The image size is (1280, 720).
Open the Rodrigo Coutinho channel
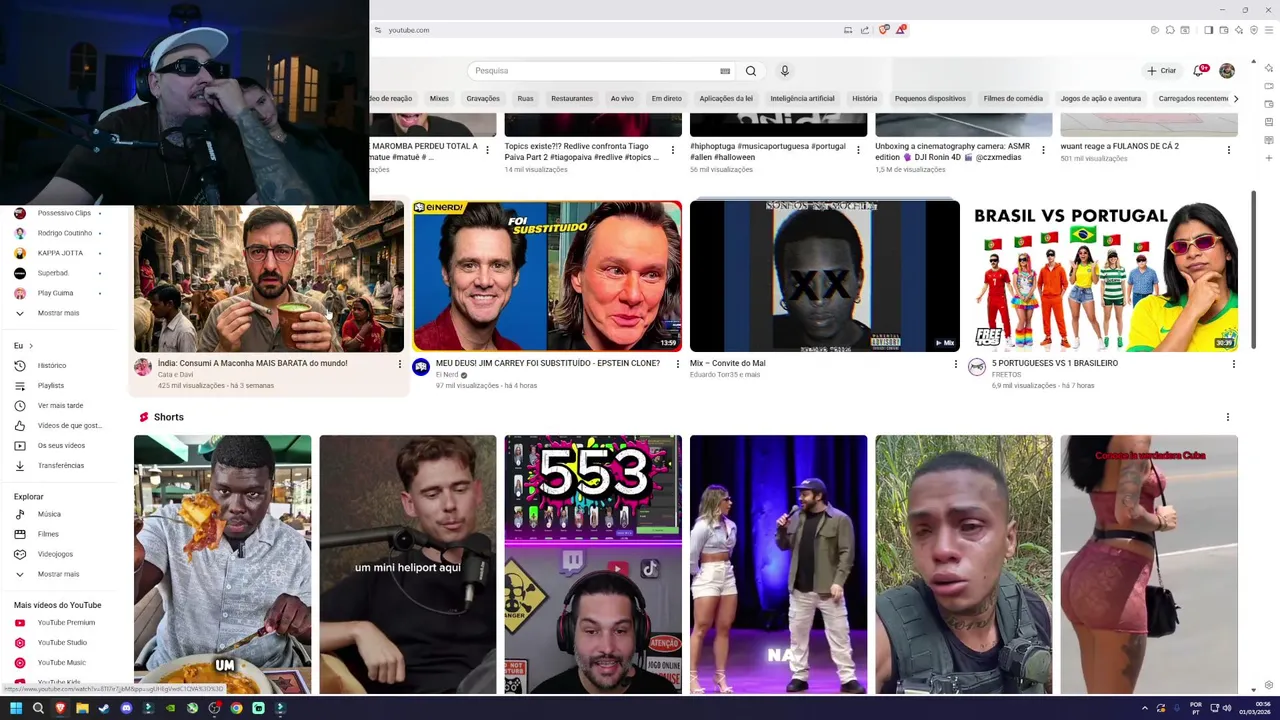66,233
